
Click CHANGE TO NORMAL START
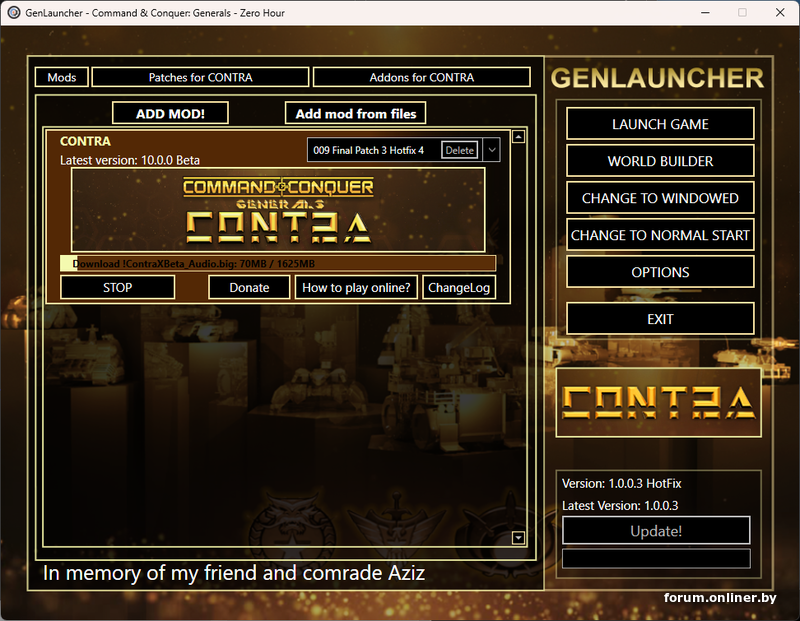[x=660, y=235]
